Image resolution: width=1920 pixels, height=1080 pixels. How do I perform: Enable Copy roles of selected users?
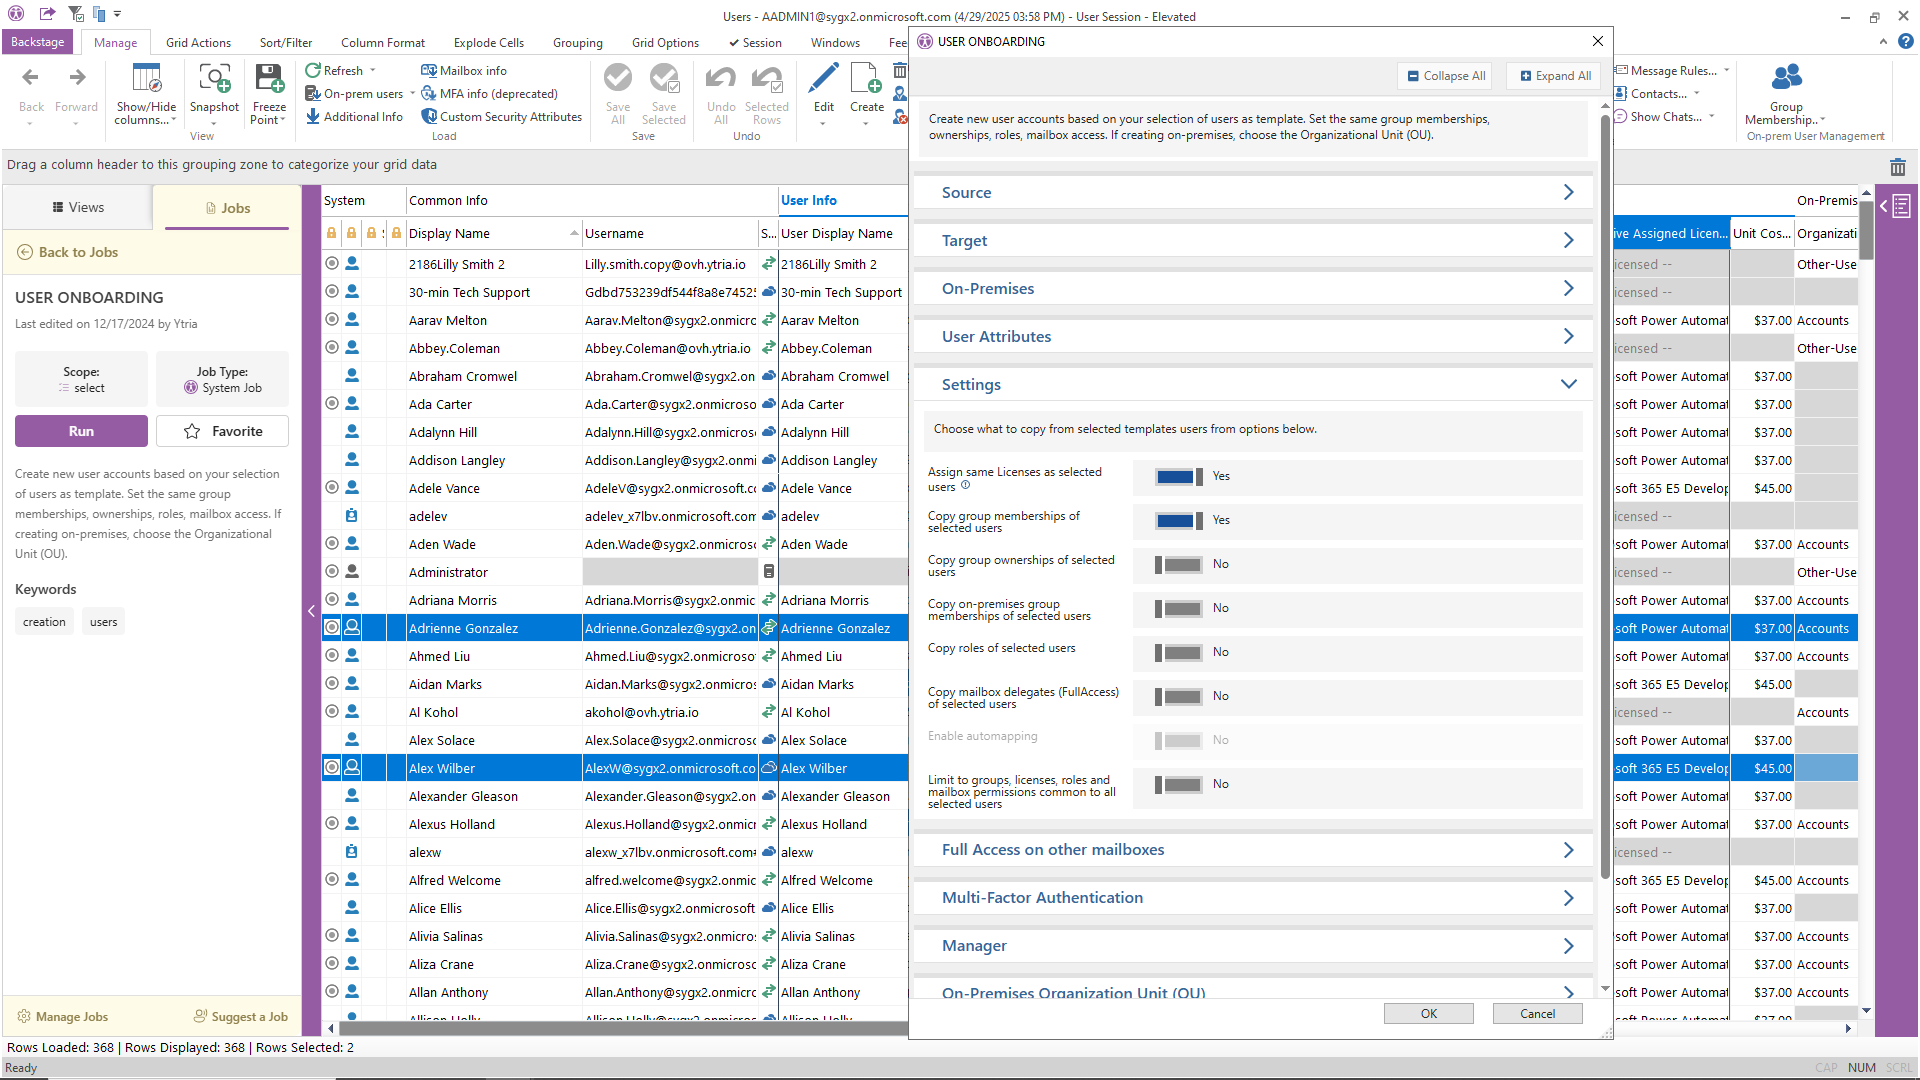(x=1178, y=653)
